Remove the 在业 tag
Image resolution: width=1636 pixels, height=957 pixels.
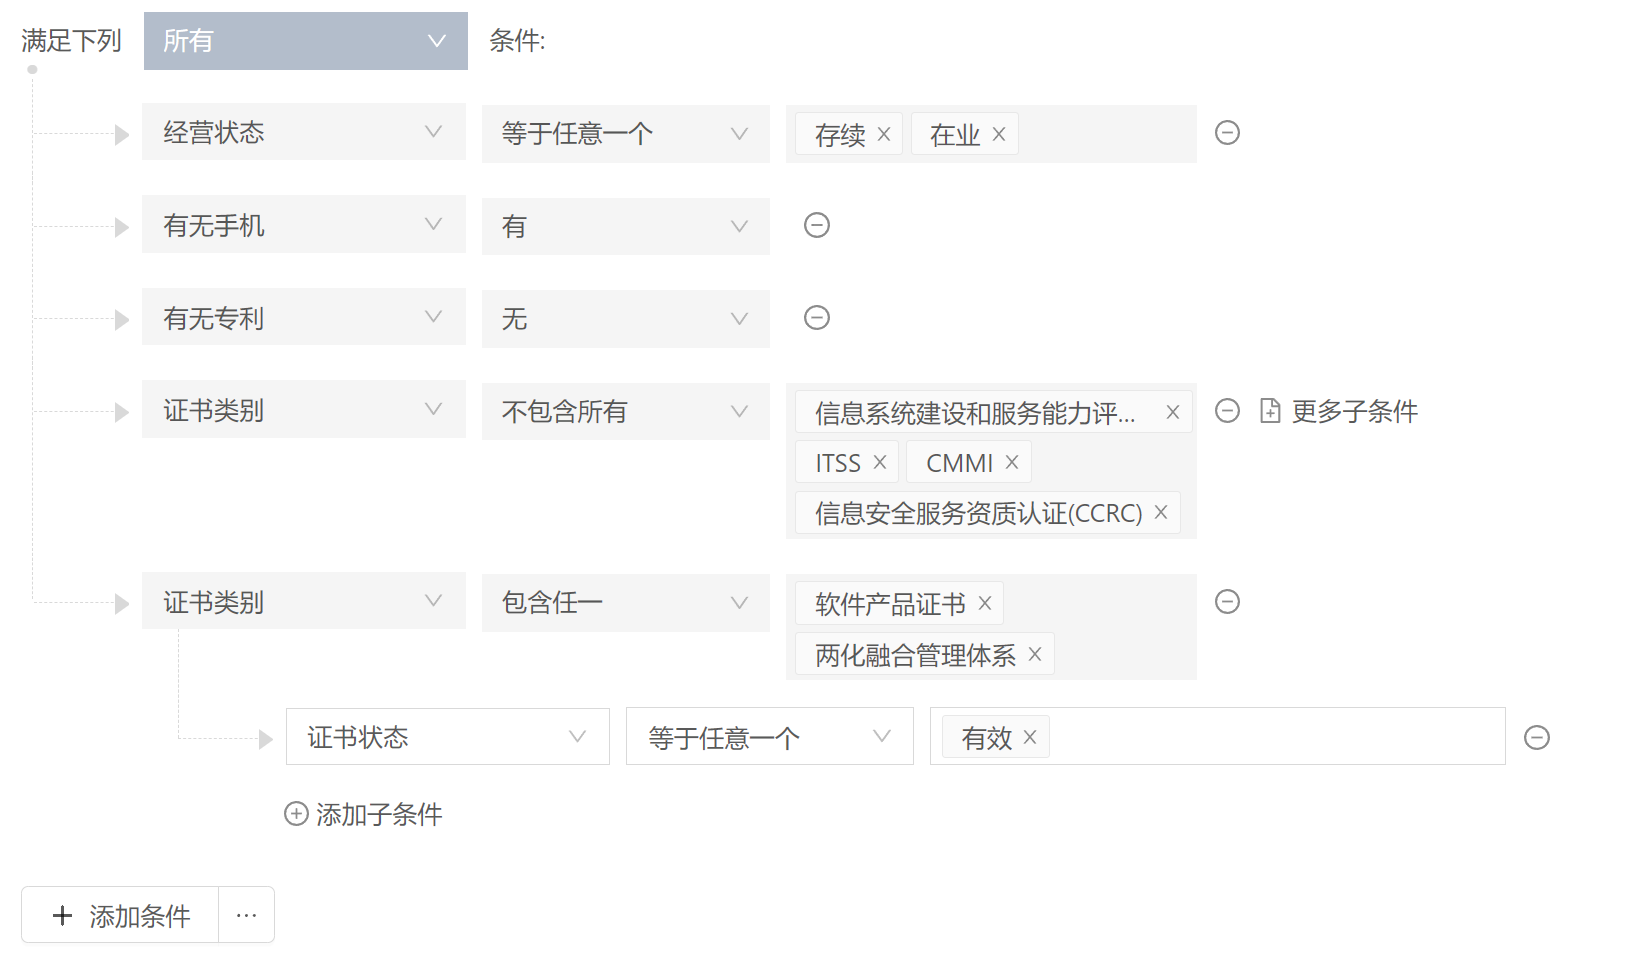(x=999, y=134)
